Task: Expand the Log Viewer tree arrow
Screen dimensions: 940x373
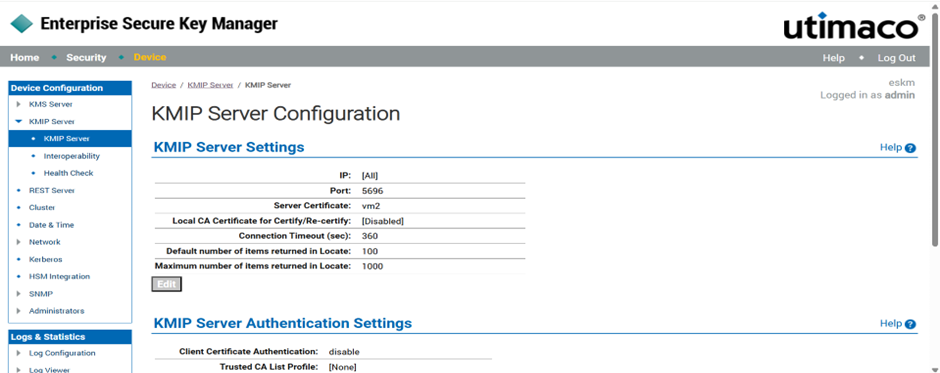Action: (x=19, y=370)
